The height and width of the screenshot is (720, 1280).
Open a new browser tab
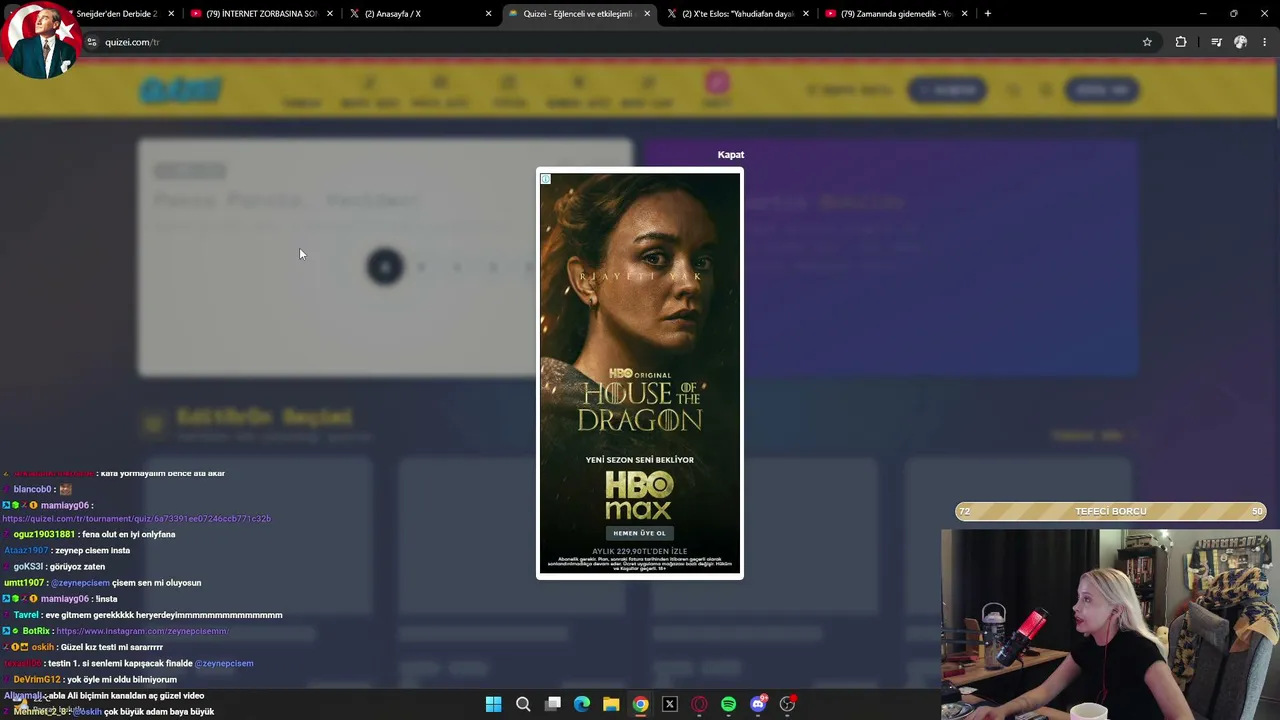(x=987, y=14)
